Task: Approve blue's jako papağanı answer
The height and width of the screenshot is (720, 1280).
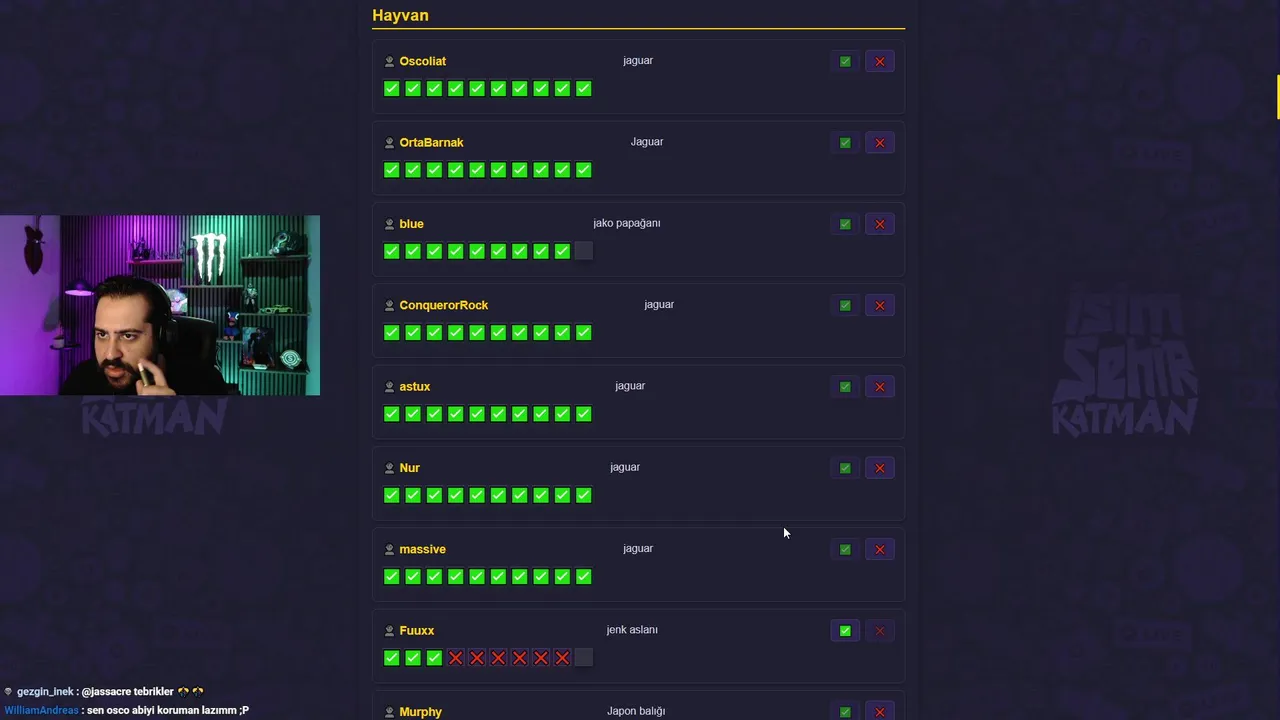Action: pyautogui.click(x=845, y=224)
